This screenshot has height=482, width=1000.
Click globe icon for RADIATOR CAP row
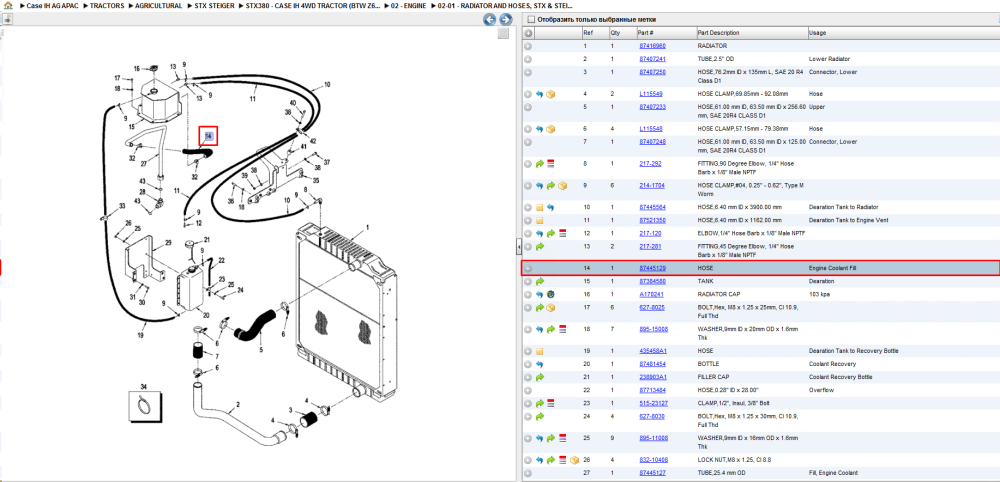(550, 295)
